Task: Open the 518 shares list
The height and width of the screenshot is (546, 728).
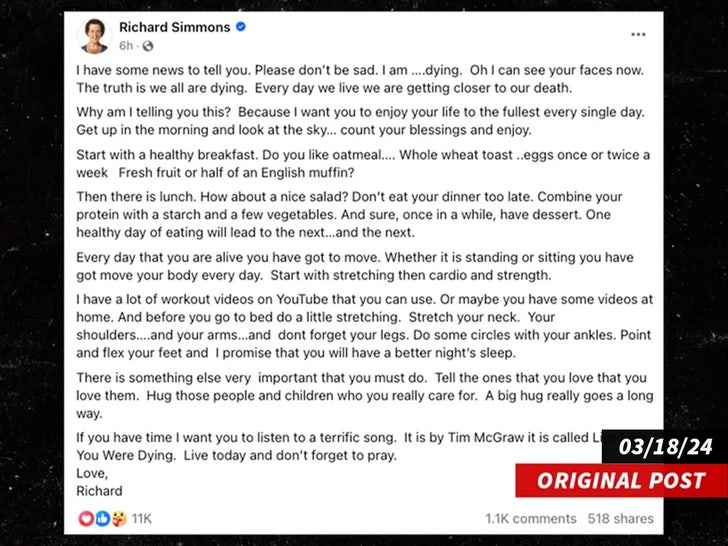Action: coord(620,518)
